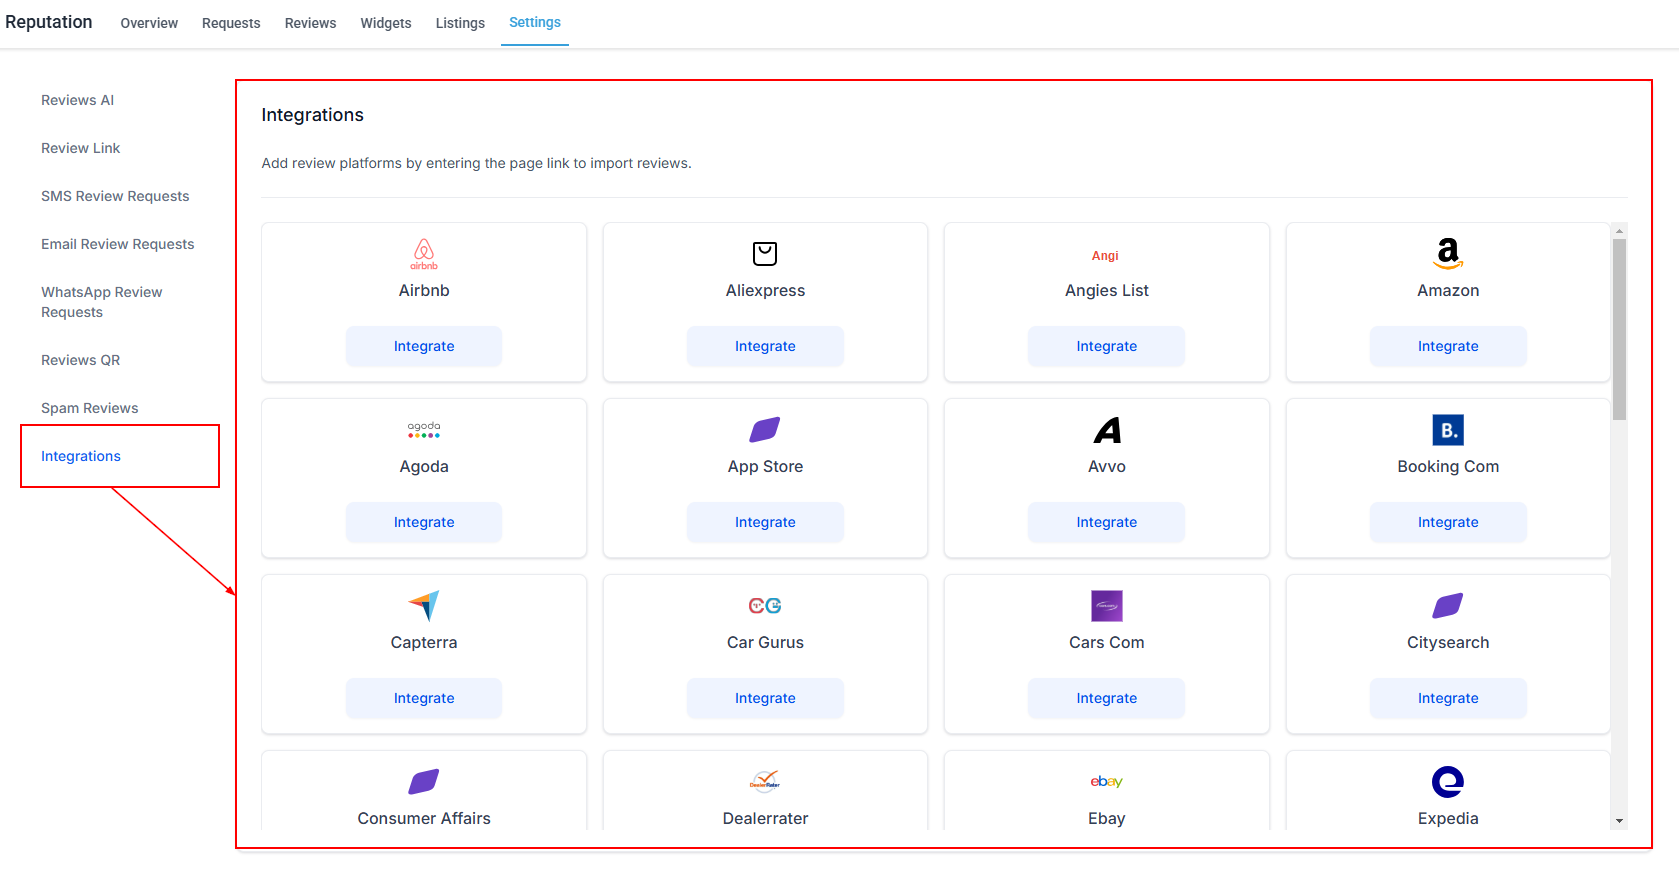Click the Cars Com purple logo

pyautogui.click(x=1106, y=606)
